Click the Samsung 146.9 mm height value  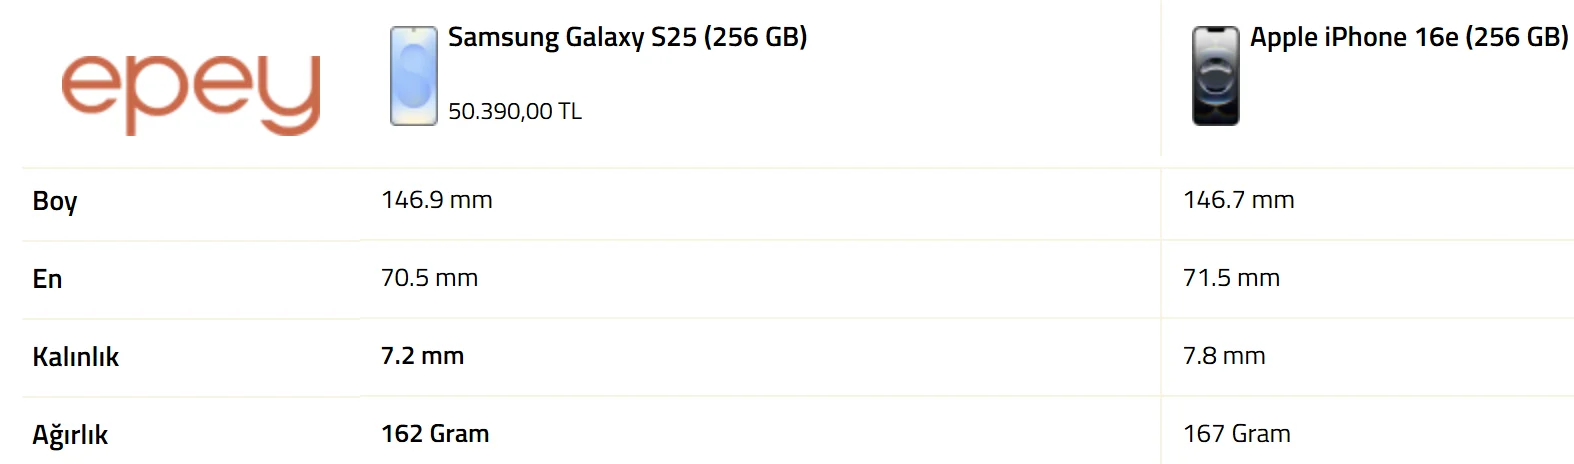436,200
